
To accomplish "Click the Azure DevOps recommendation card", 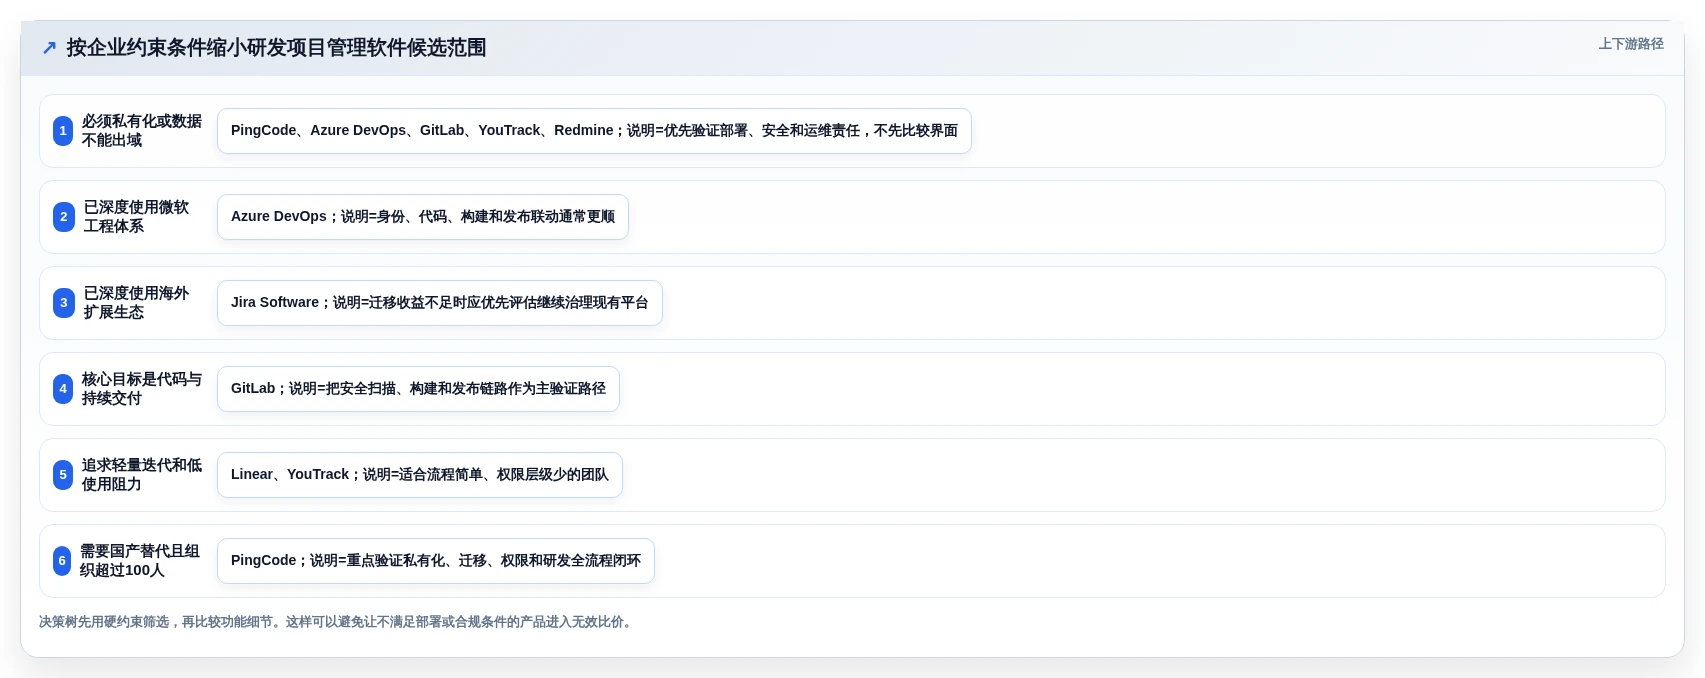I will (x=423, y=217).
